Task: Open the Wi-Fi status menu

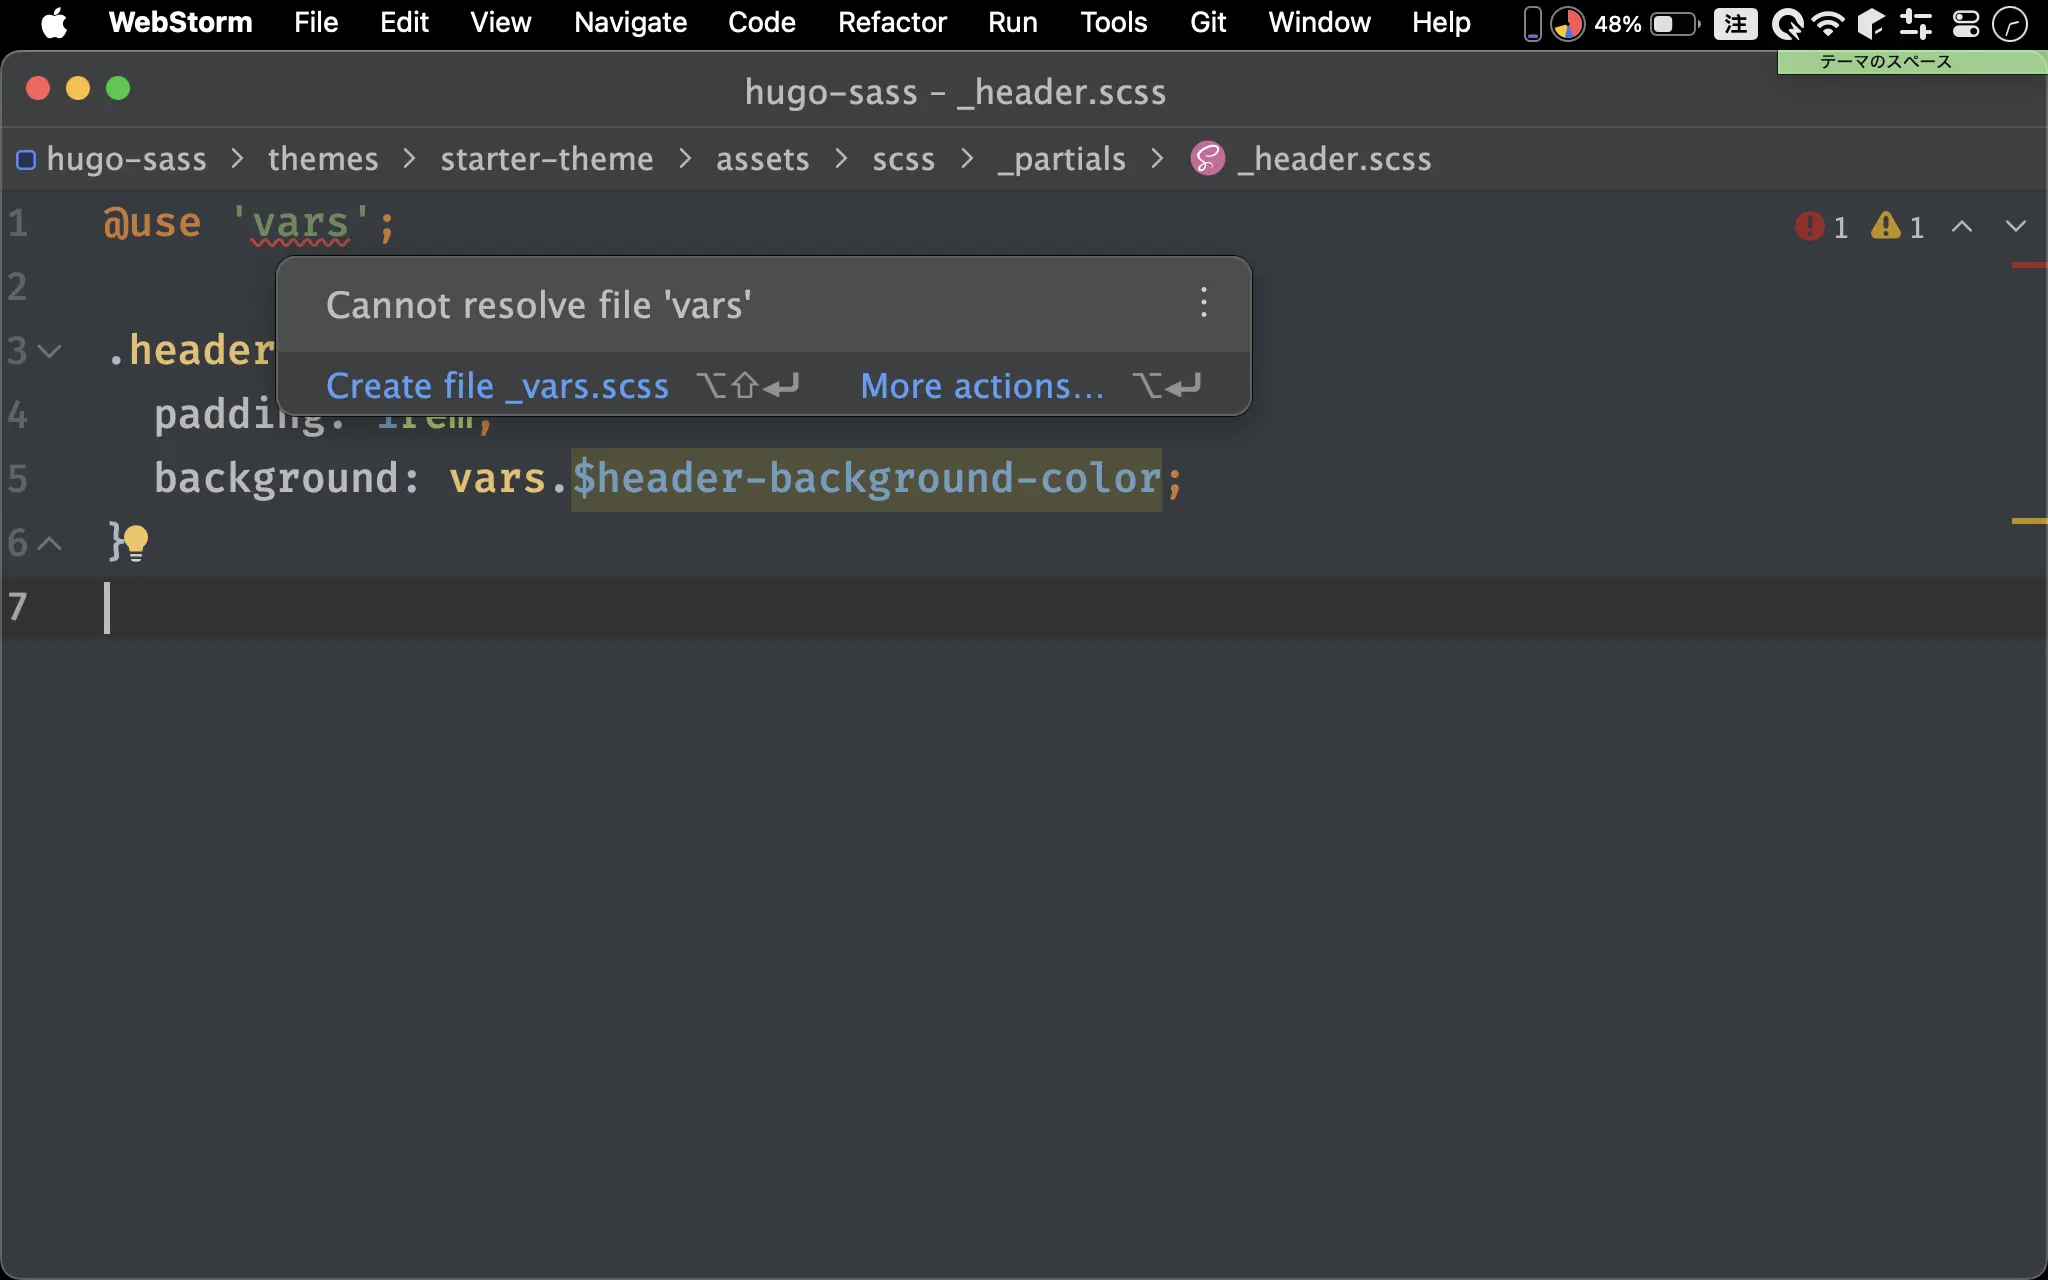Action: coord(1828,23)
